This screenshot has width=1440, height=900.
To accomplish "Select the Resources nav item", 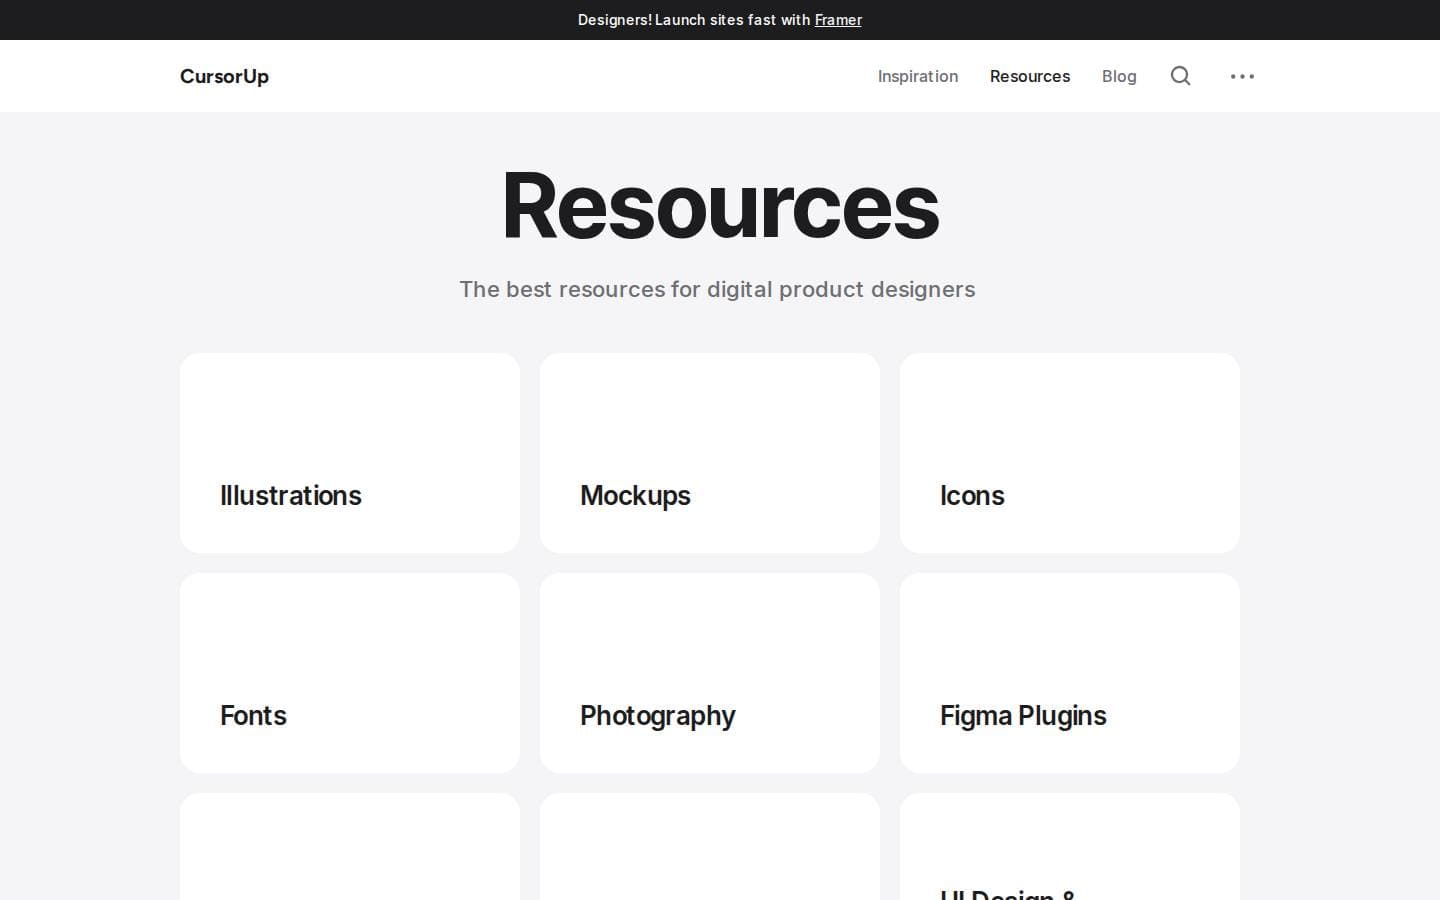I will point(1030,76).
